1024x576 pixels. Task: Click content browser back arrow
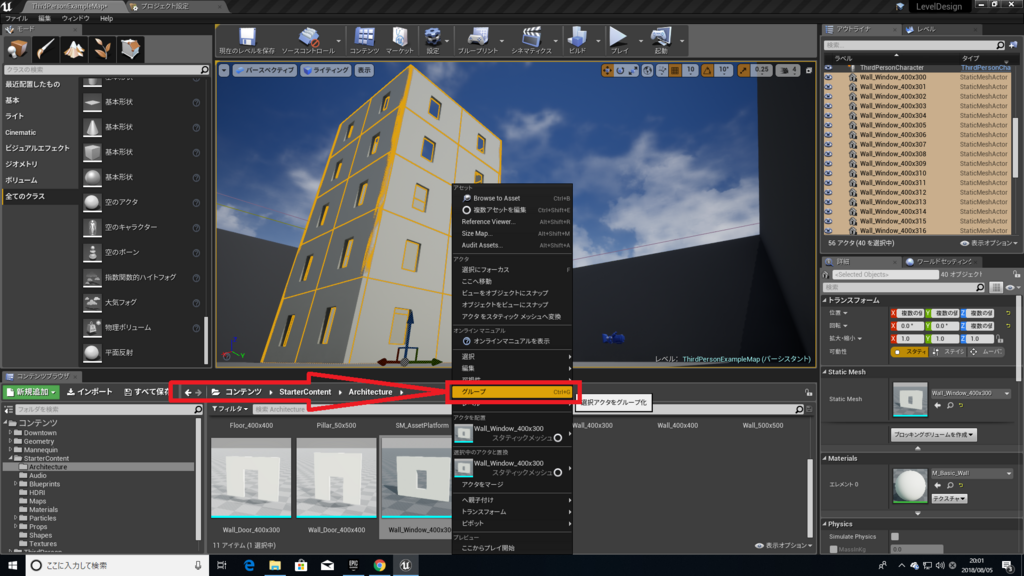[188, 392]
